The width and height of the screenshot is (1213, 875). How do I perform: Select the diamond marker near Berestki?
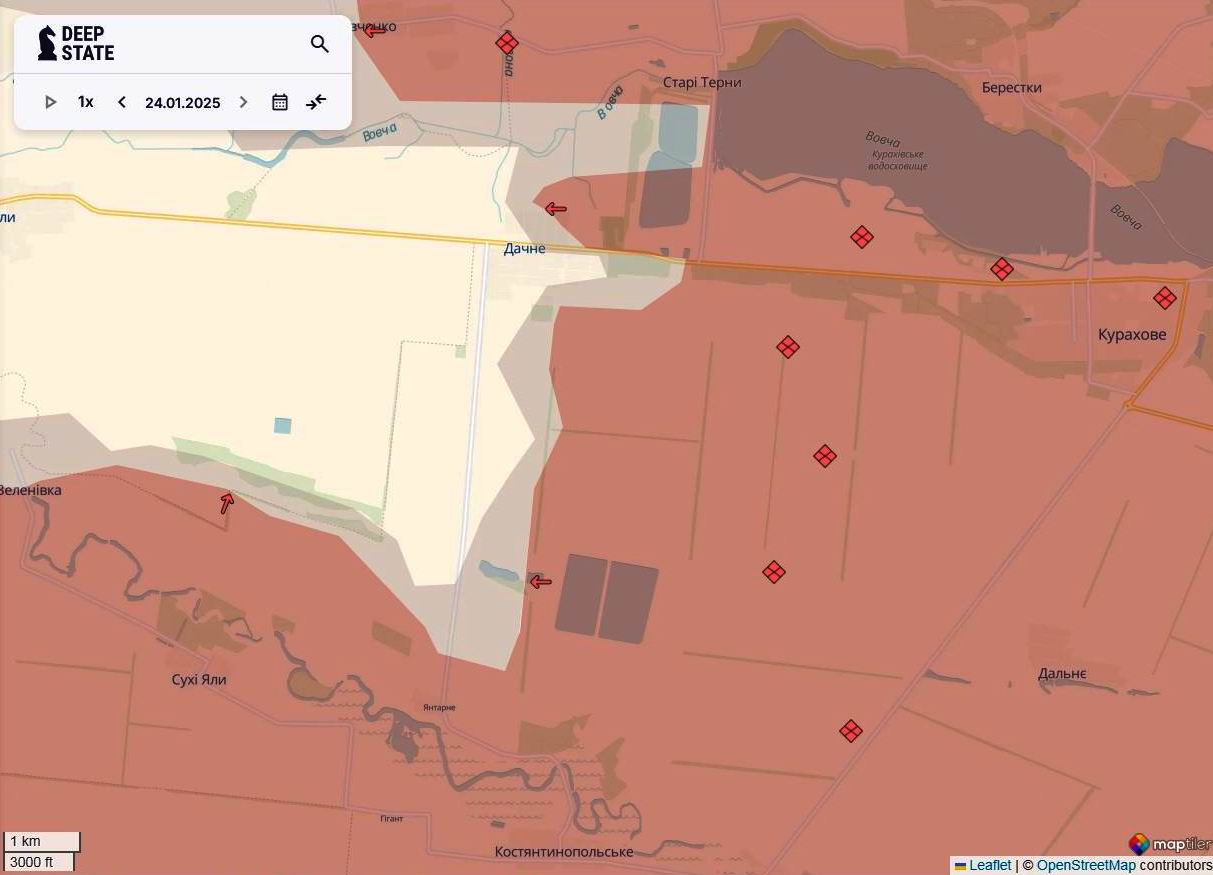point(1001,268)
